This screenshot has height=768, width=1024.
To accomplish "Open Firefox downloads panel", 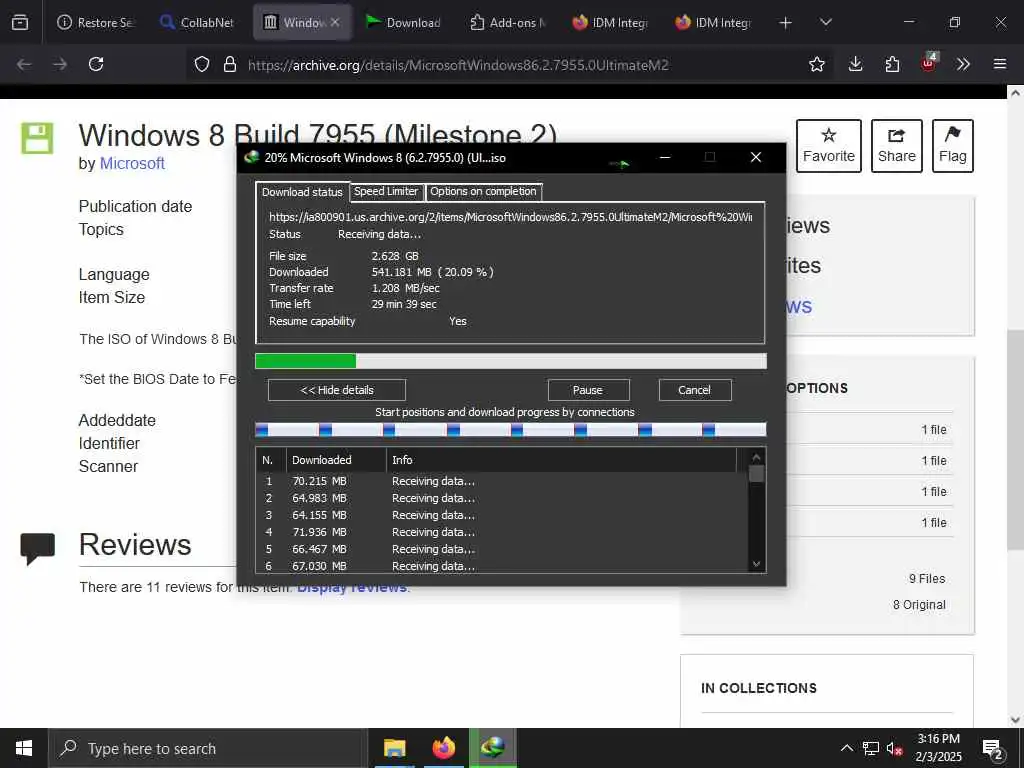I will point(856,64).
